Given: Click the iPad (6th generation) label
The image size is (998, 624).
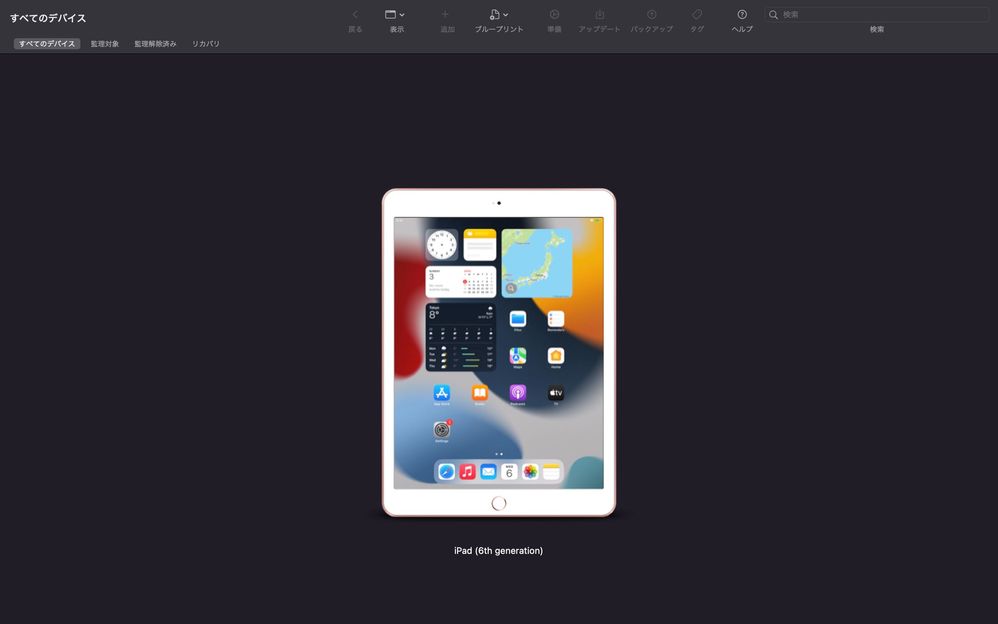Looking at the screenshot, I should [x=498, y=551].
